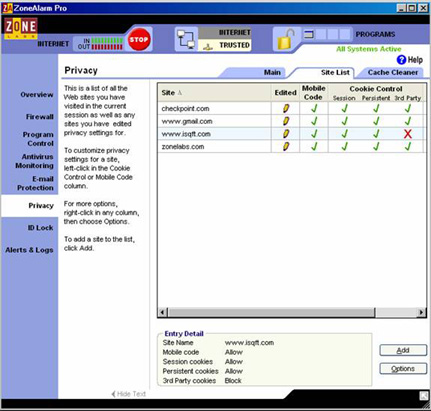This screenshot has height=411, width=431.
Task: Click the Persistent column header
Action: pos(376,98)
